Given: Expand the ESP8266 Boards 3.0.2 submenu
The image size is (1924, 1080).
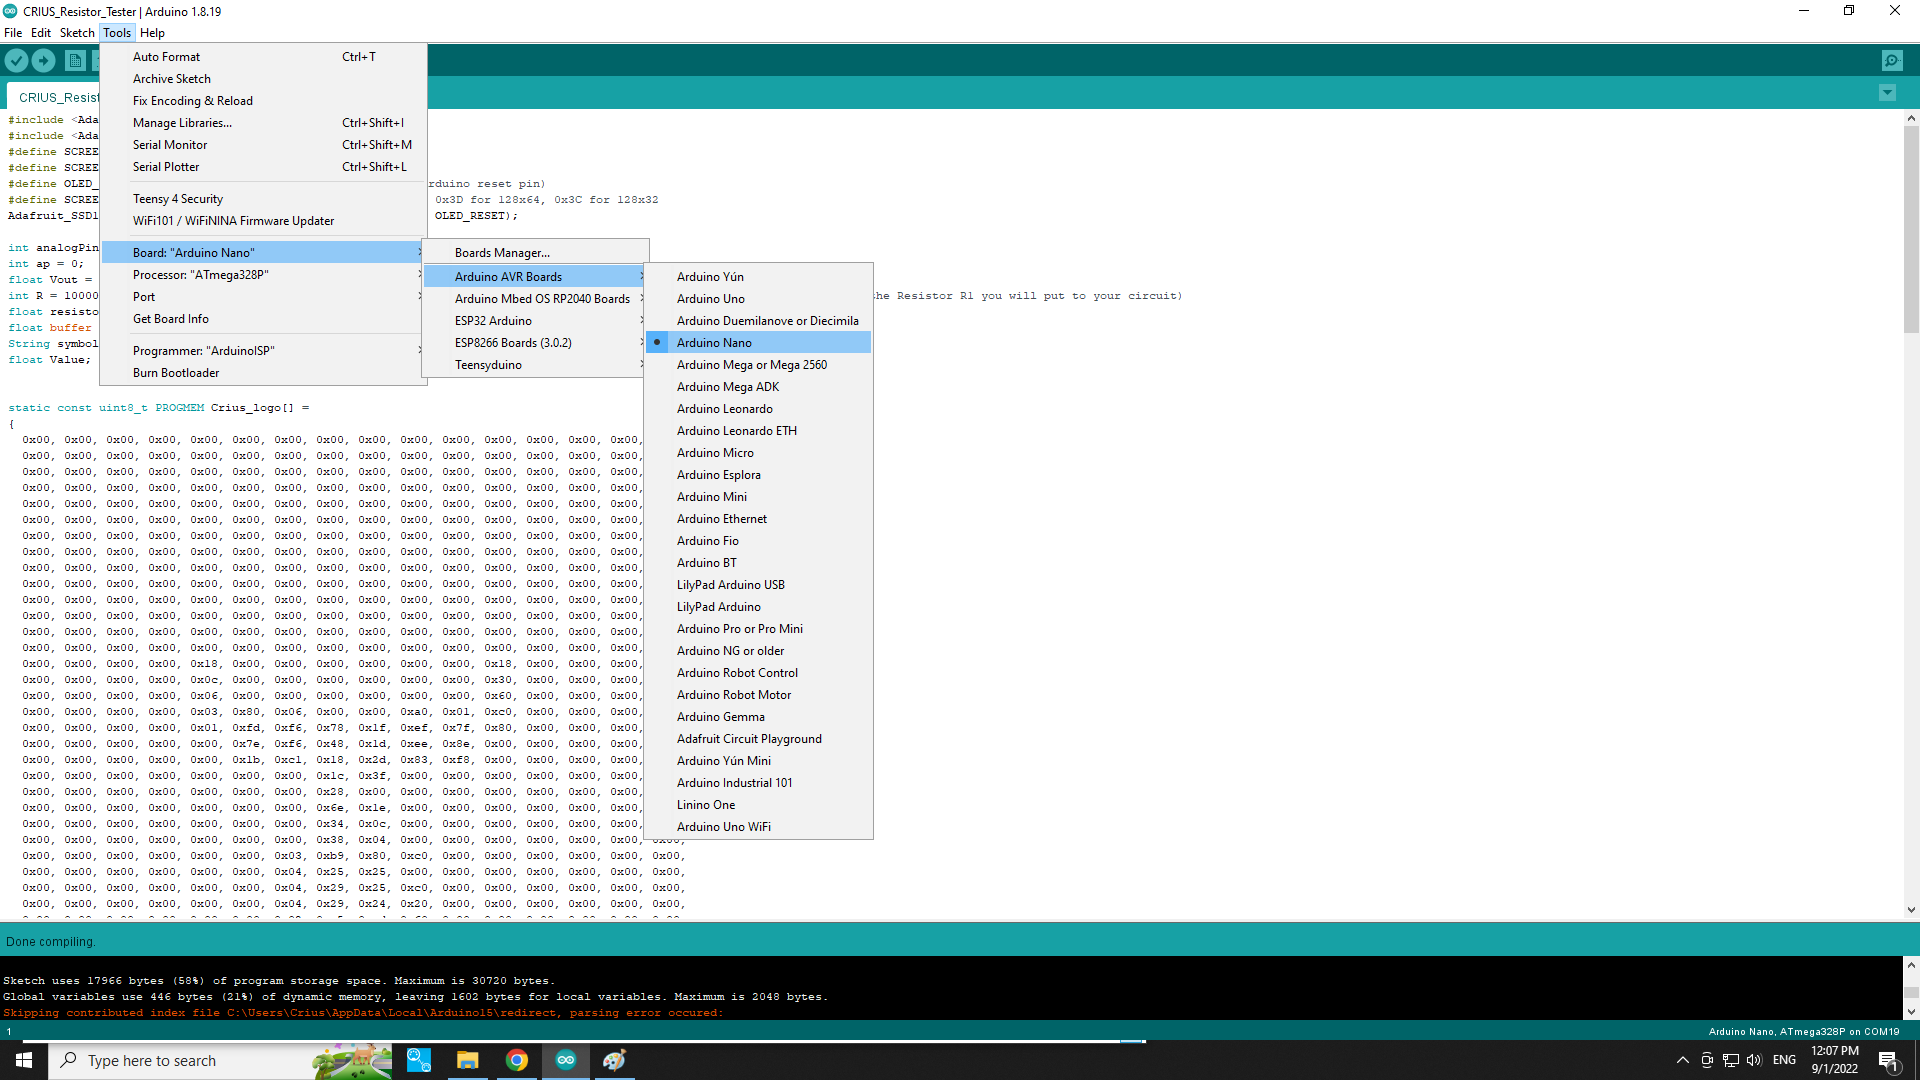Looking at the screenshot, I should click(x=538, y=342).
